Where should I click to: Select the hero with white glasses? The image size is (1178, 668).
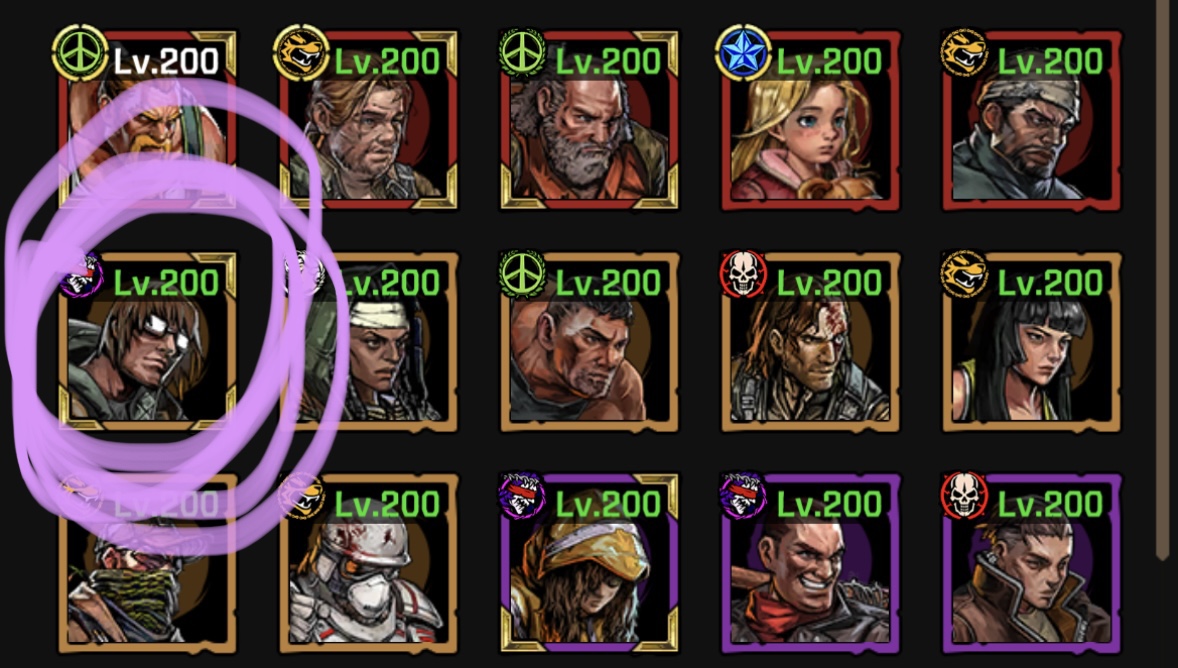pyautogui.click(x=148, y=342)
